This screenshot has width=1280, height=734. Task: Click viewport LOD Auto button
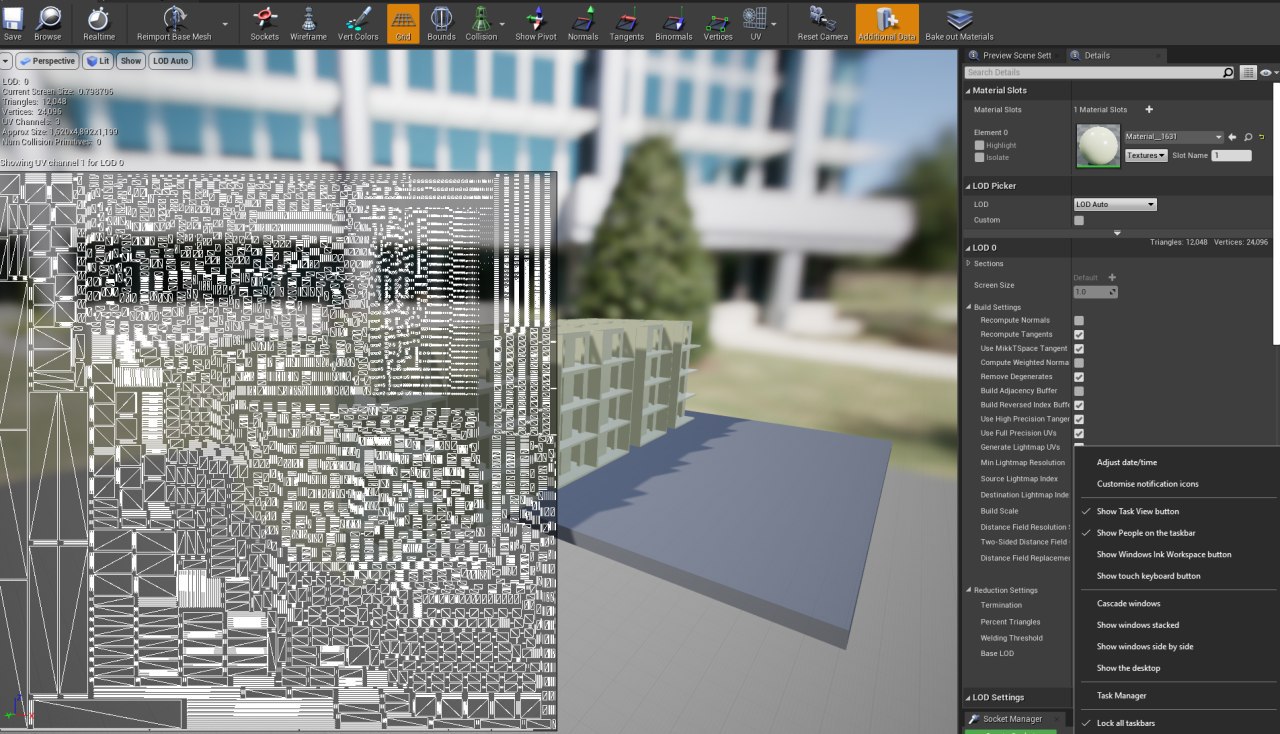tap(171, 61)
